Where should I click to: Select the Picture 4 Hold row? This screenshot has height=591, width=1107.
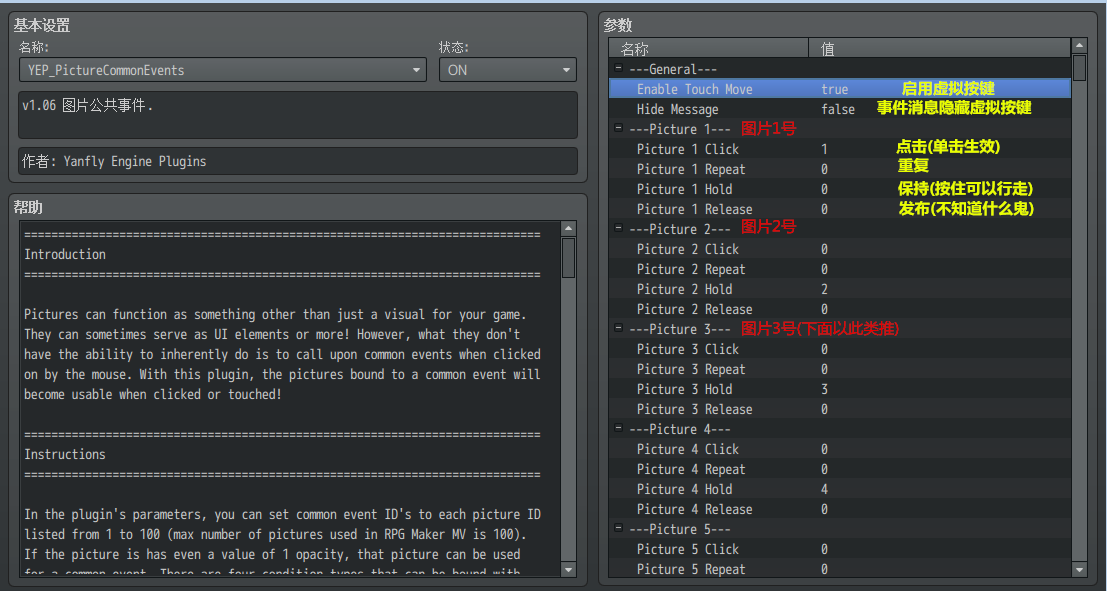[840, 489]
